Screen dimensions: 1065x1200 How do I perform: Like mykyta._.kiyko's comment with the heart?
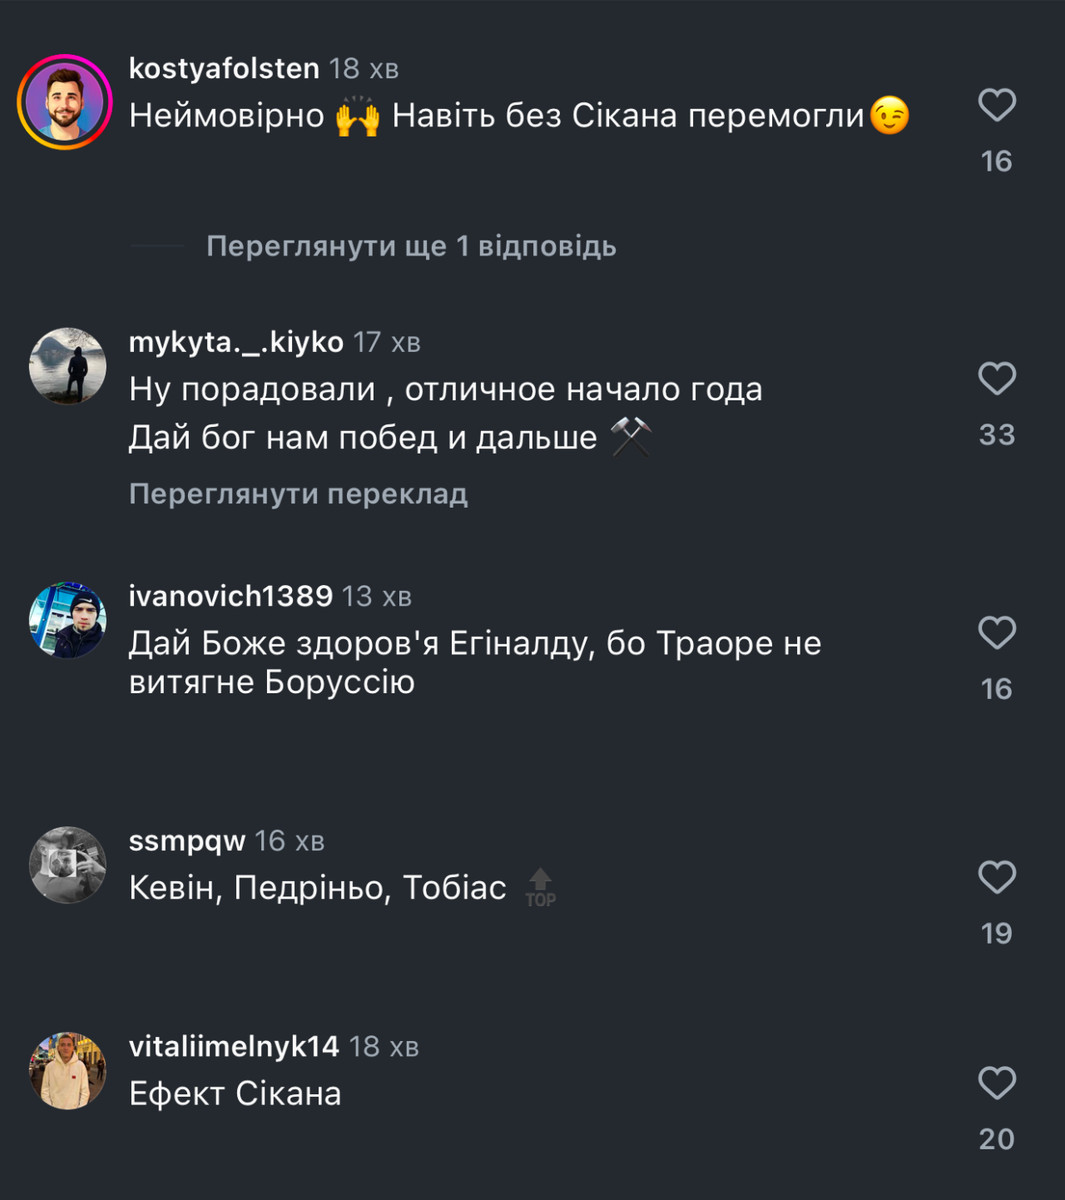(996, 379)
